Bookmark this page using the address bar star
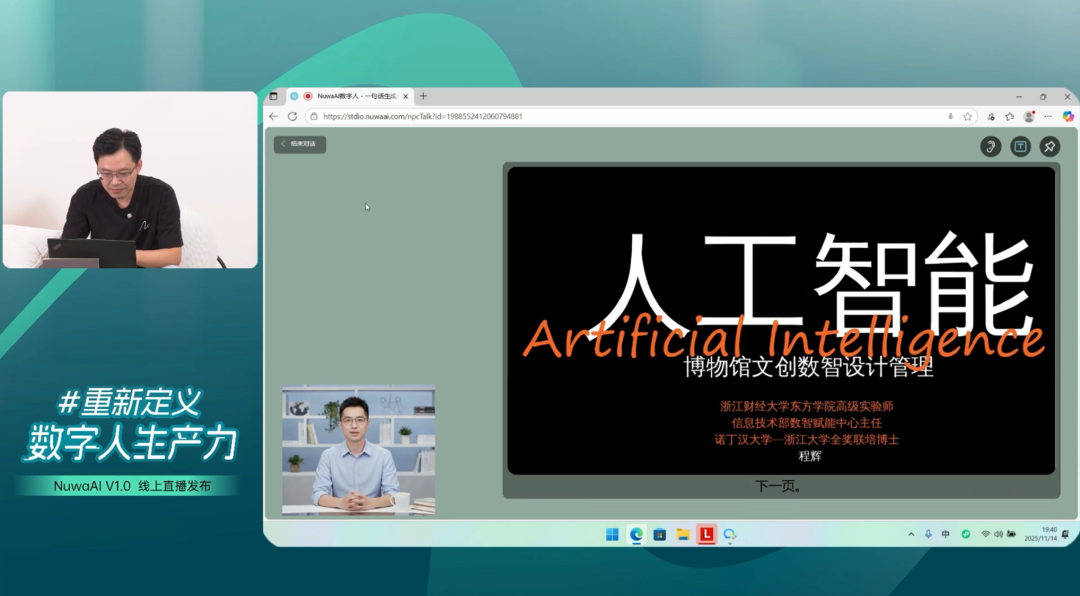The image size is (1080, 596). pos(967,117)
